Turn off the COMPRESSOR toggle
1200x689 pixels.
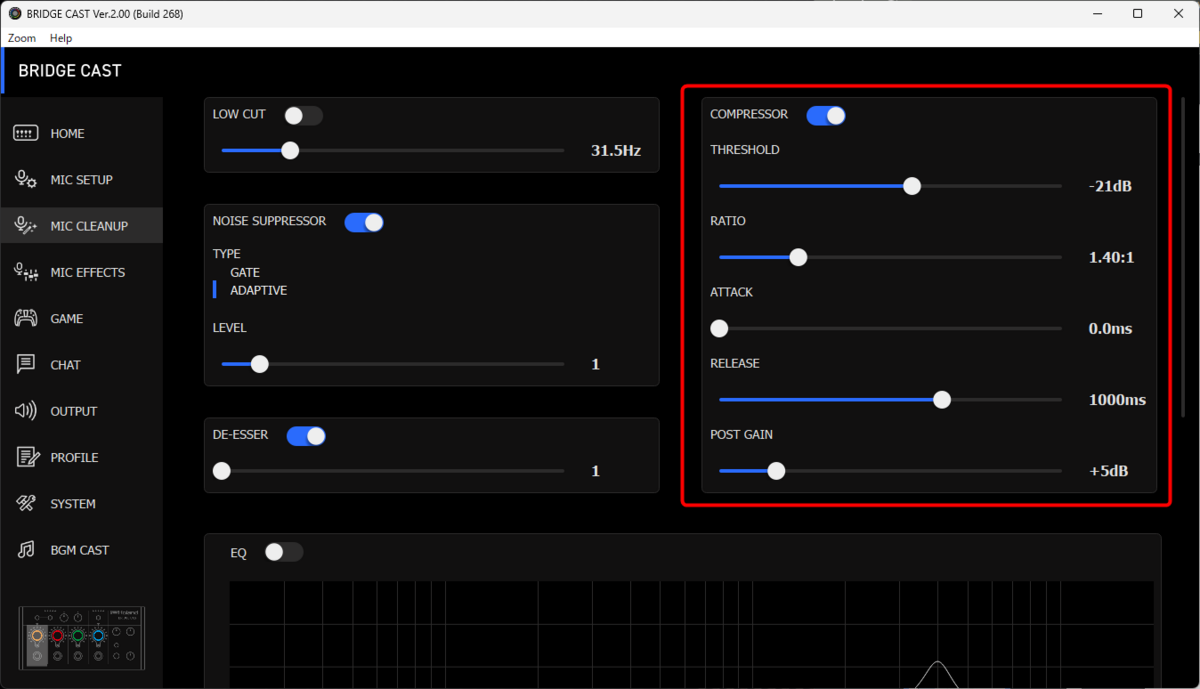[x=826, y=116]
